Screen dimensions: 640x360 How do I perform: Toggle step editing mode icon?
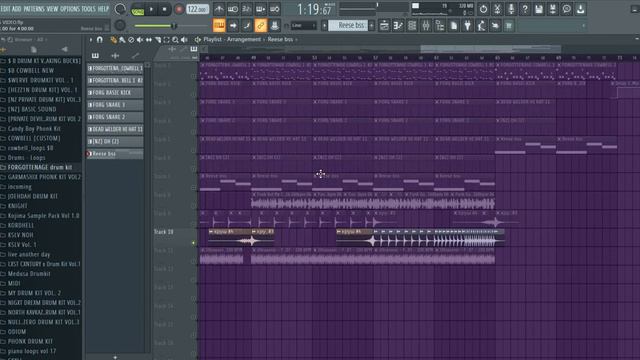click(247, 26)
